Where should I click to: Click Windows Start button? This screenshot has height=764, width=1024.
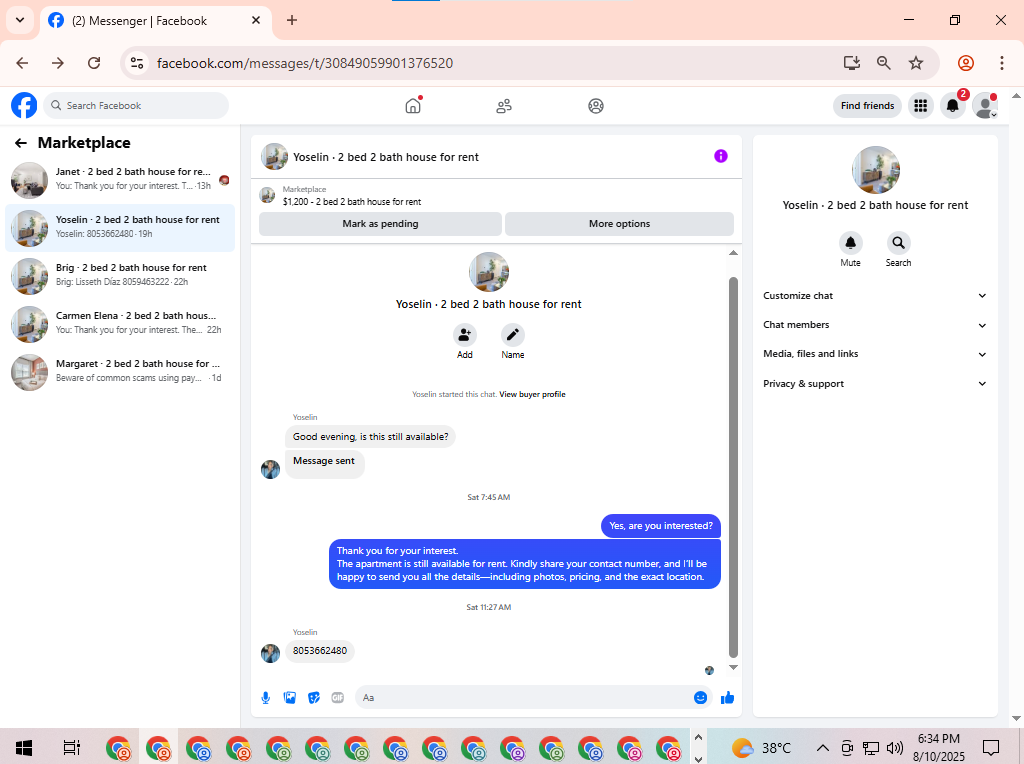click(24, 748)
